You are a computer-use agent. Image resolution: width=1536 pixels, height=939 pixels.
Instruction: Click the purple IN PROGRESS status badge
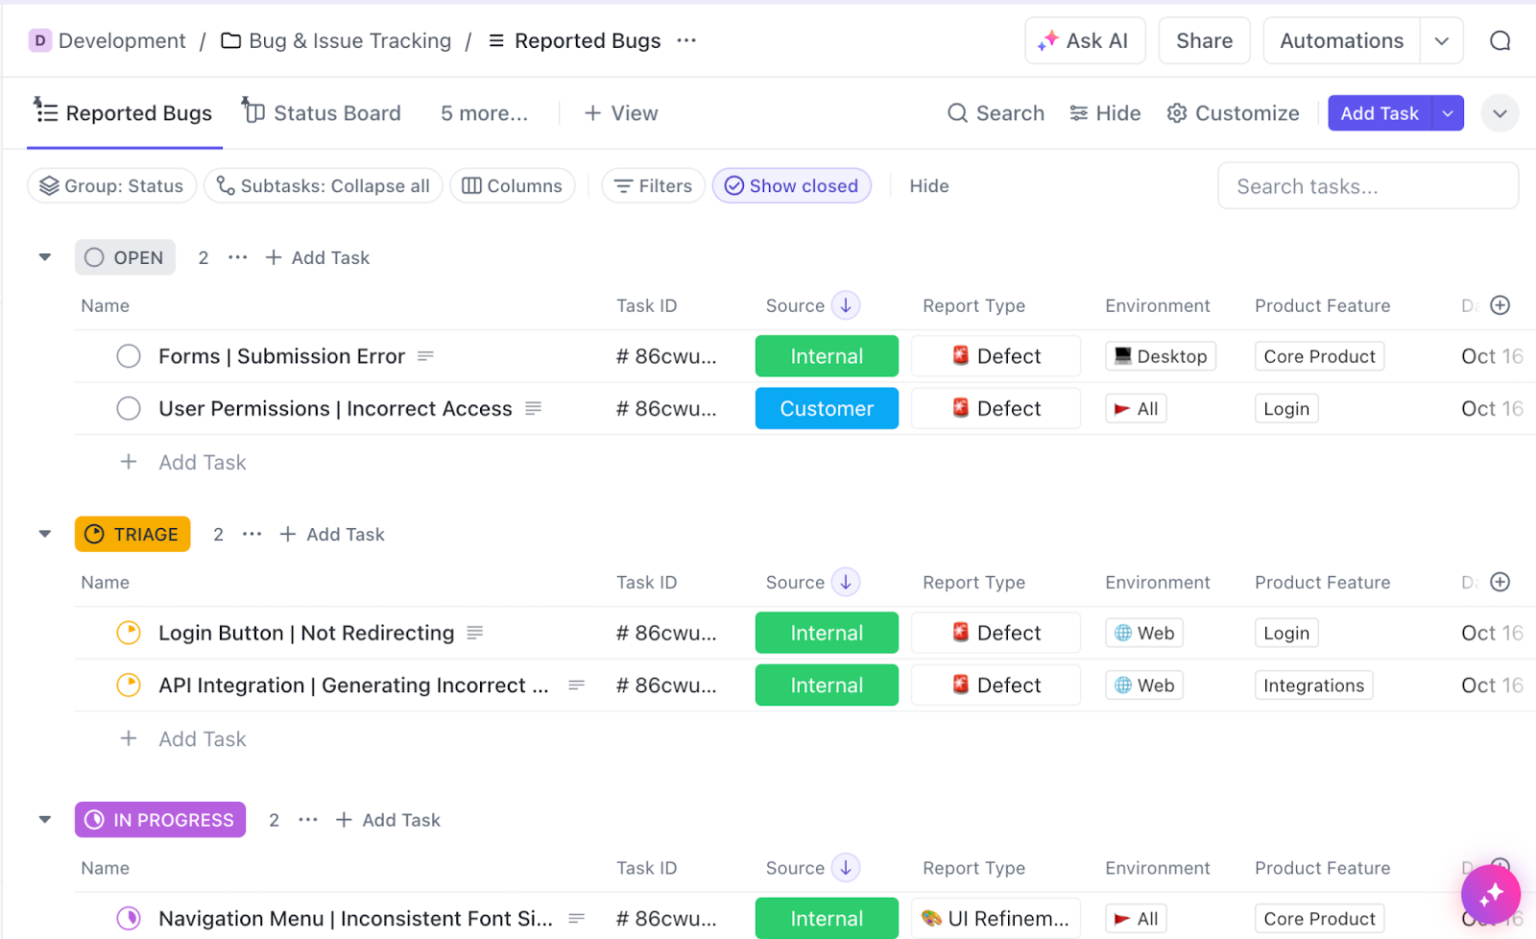159,819
